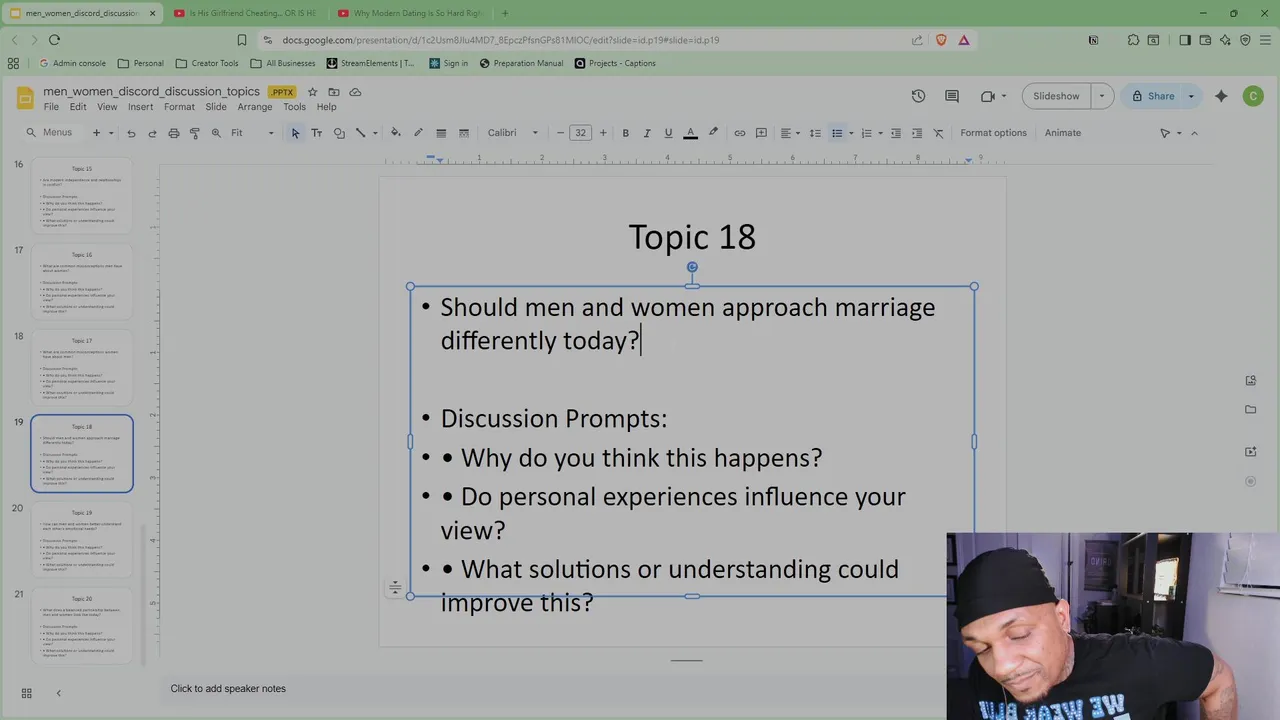This screenshot has width=1280, height=720.
Task: Insert a Text box tool
Action: (317, 133)
